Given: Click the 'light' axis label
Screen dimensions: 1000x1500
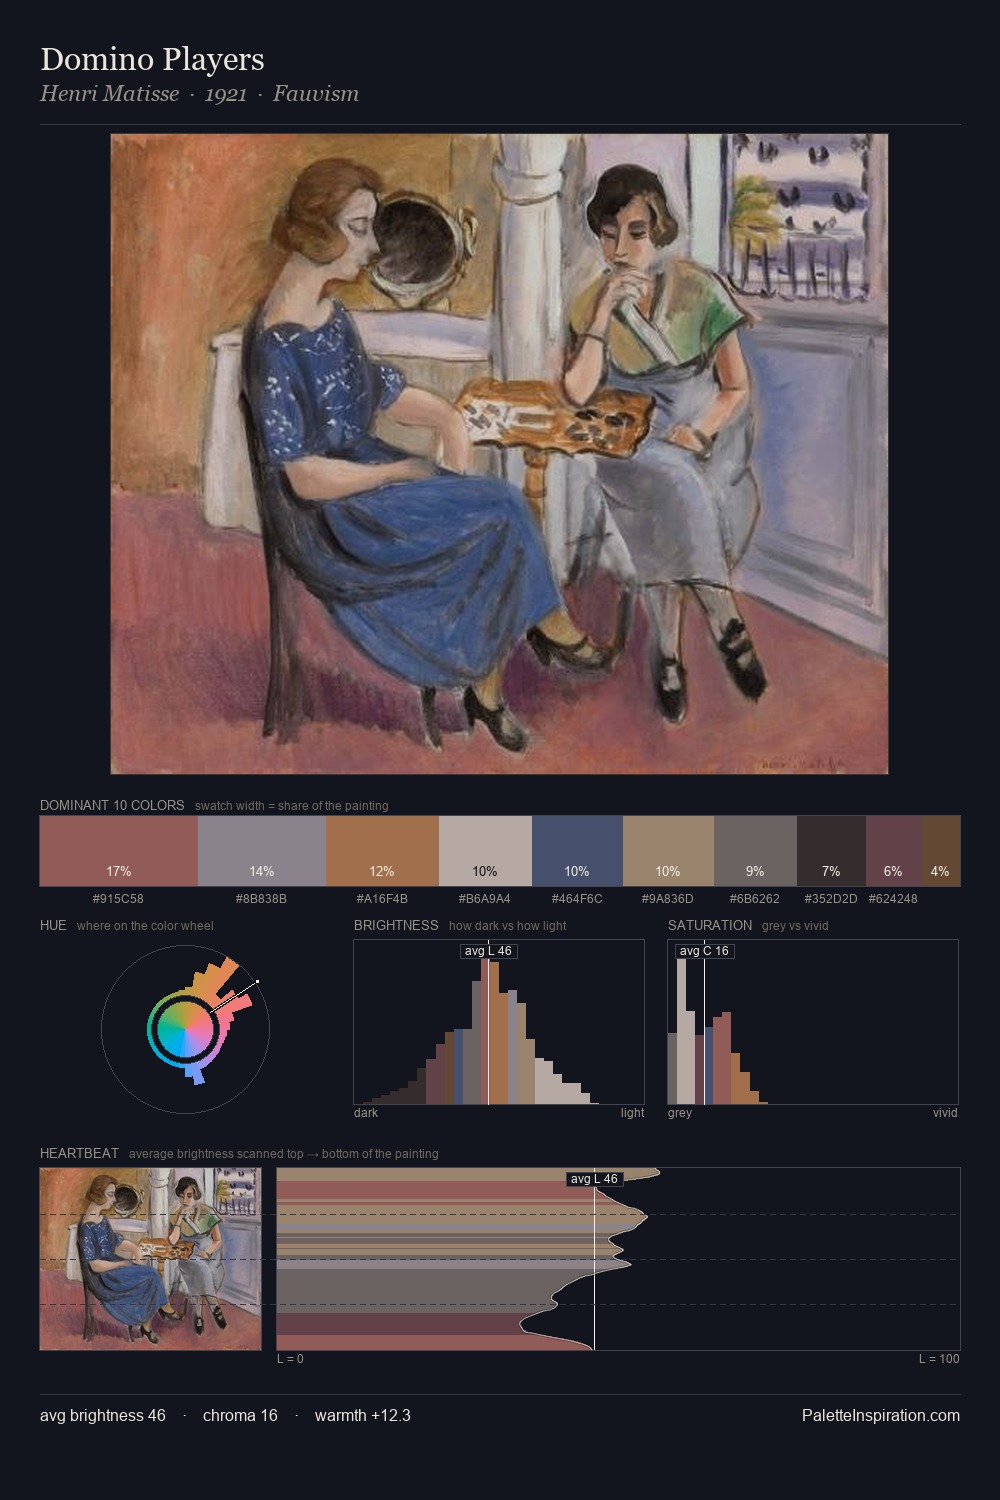Looking at the screenshot, I should [x=632, y=1113].
